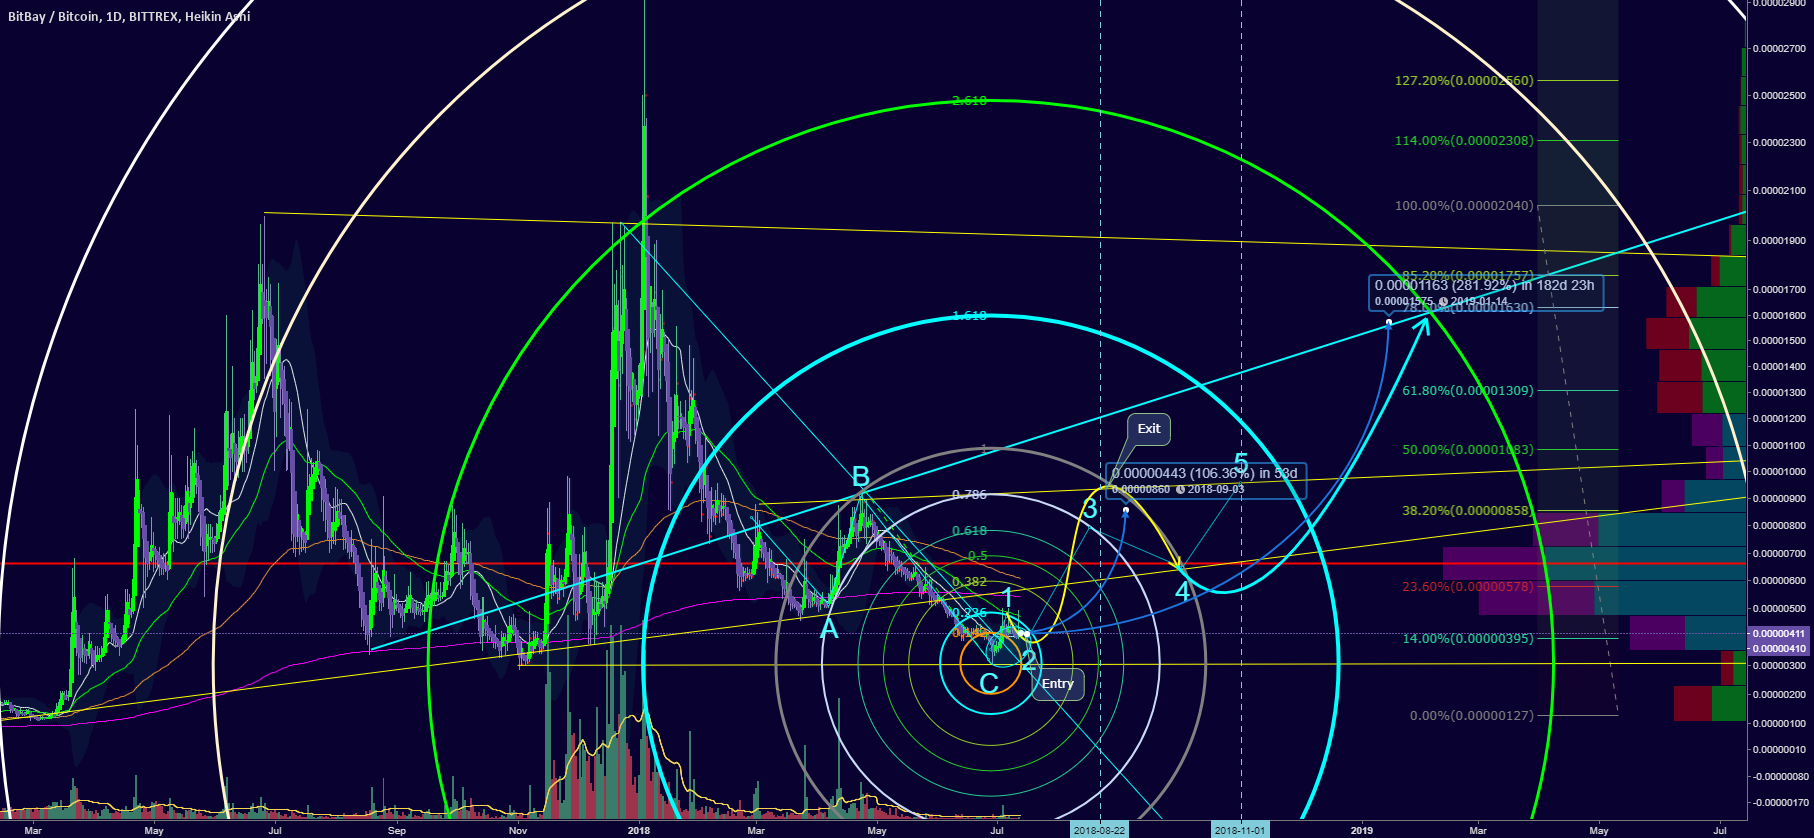Click the 0.618 Fibonacci circle label
Viewport: 1814px width, 838px height.
click(970, 531)
